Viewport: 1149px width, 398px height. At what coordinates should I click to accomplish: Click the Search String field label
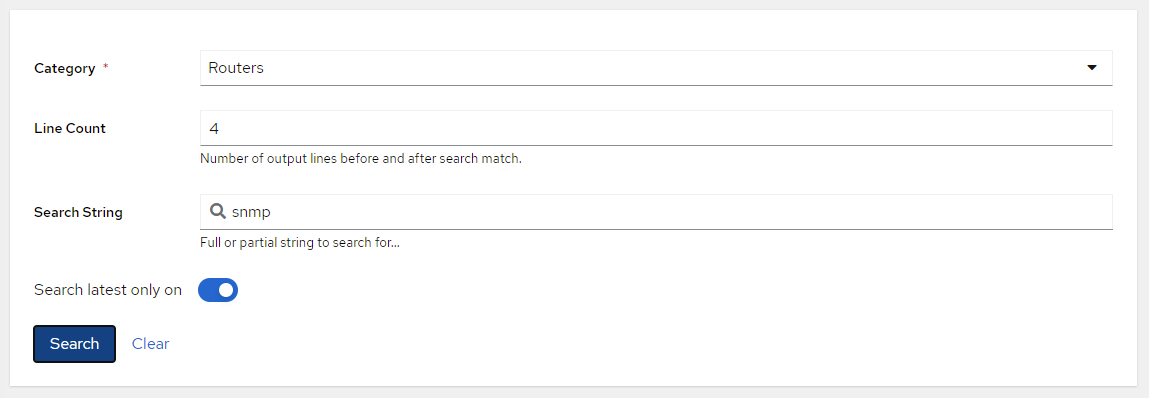pos(78,213)
